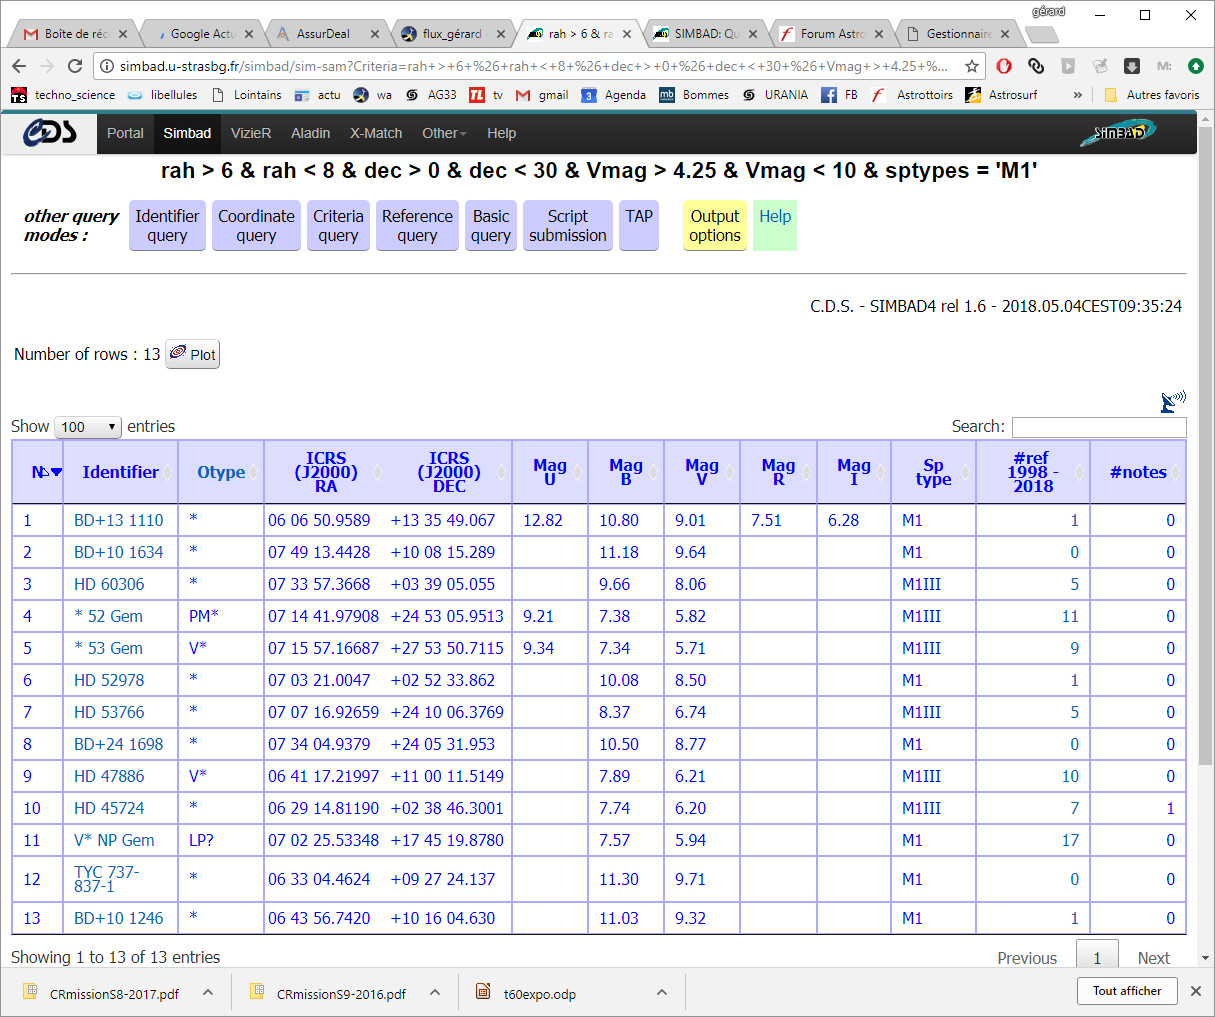Open the Opera red extension icon
The width and height of the screenshot is (1215, 1017).
click(x=1004, y=66)
